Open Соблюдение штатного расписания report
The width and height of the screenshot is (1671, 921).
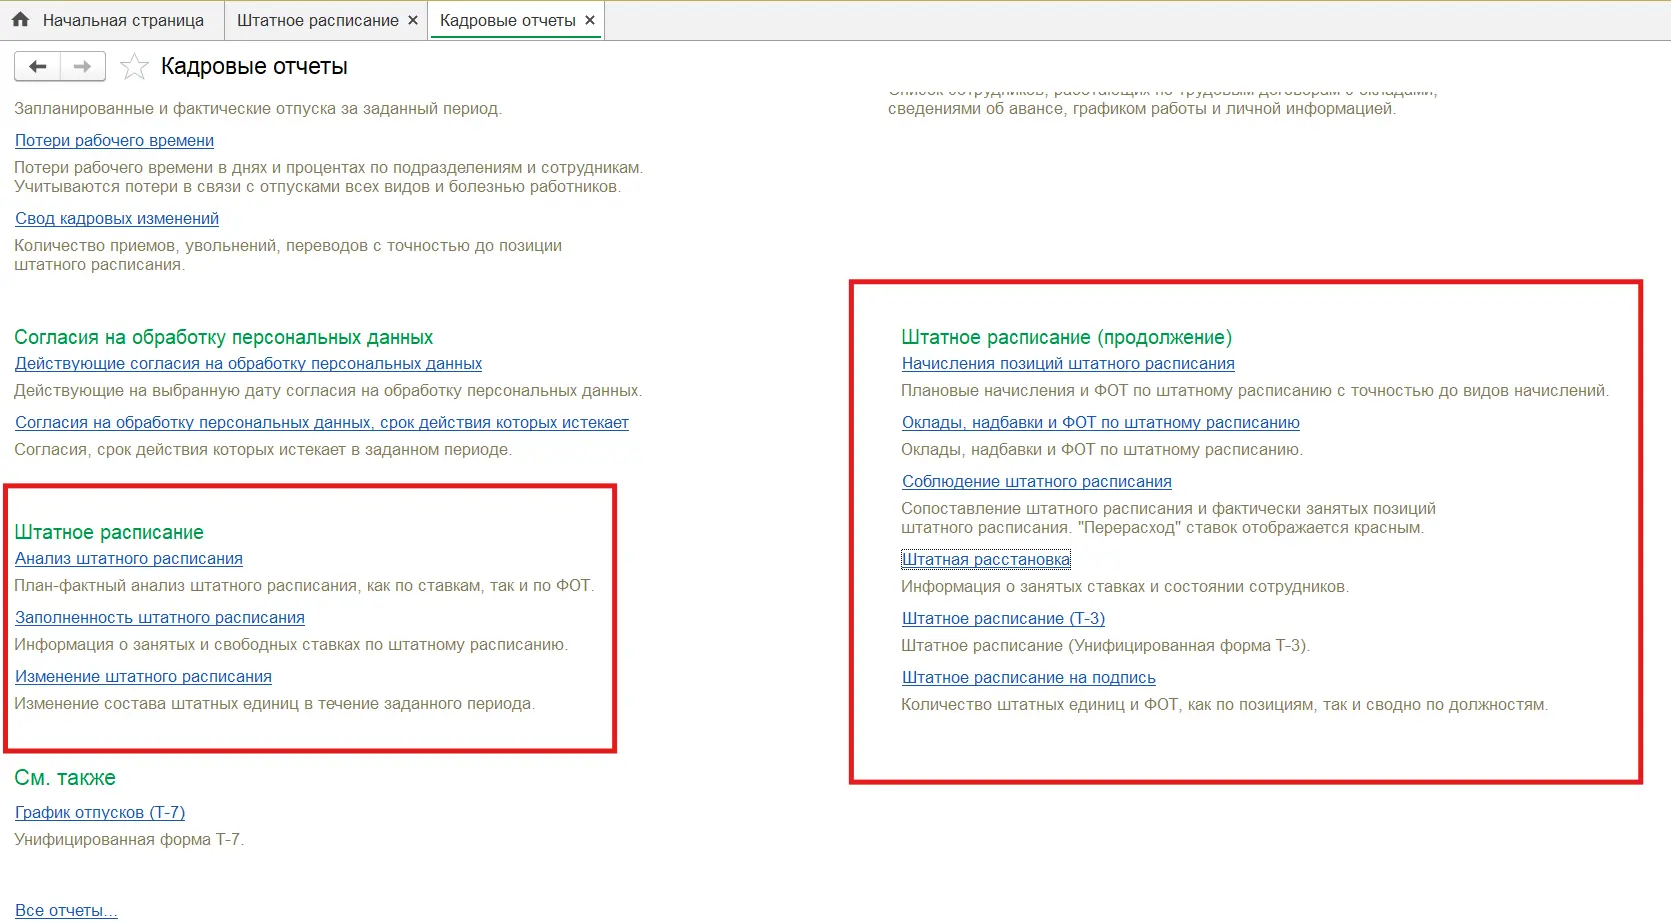(x=1036, y=482)
